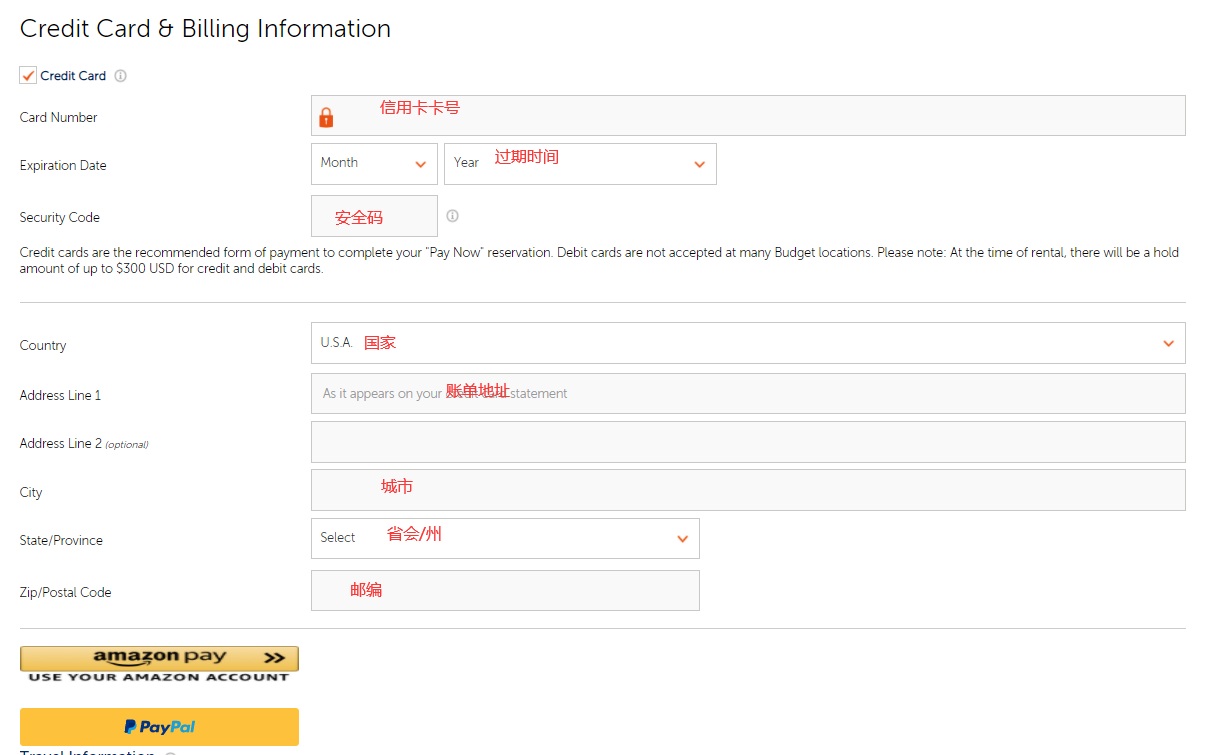Click the orange padlock icon in card field
This screenshot has width=1214, height=755.
(326, 117)
